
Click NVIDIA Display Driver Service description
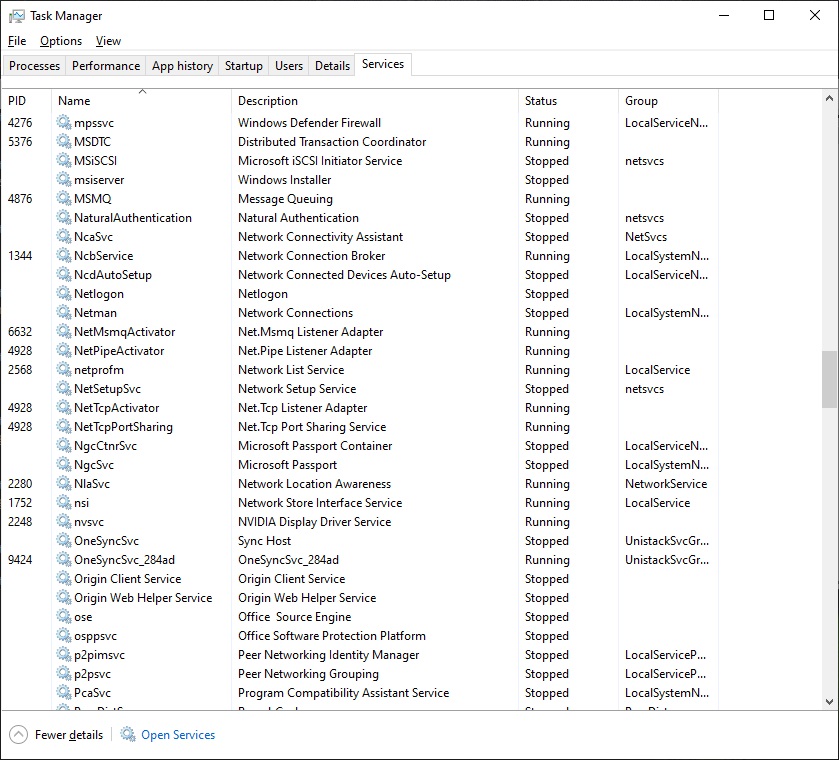point(315,522)
